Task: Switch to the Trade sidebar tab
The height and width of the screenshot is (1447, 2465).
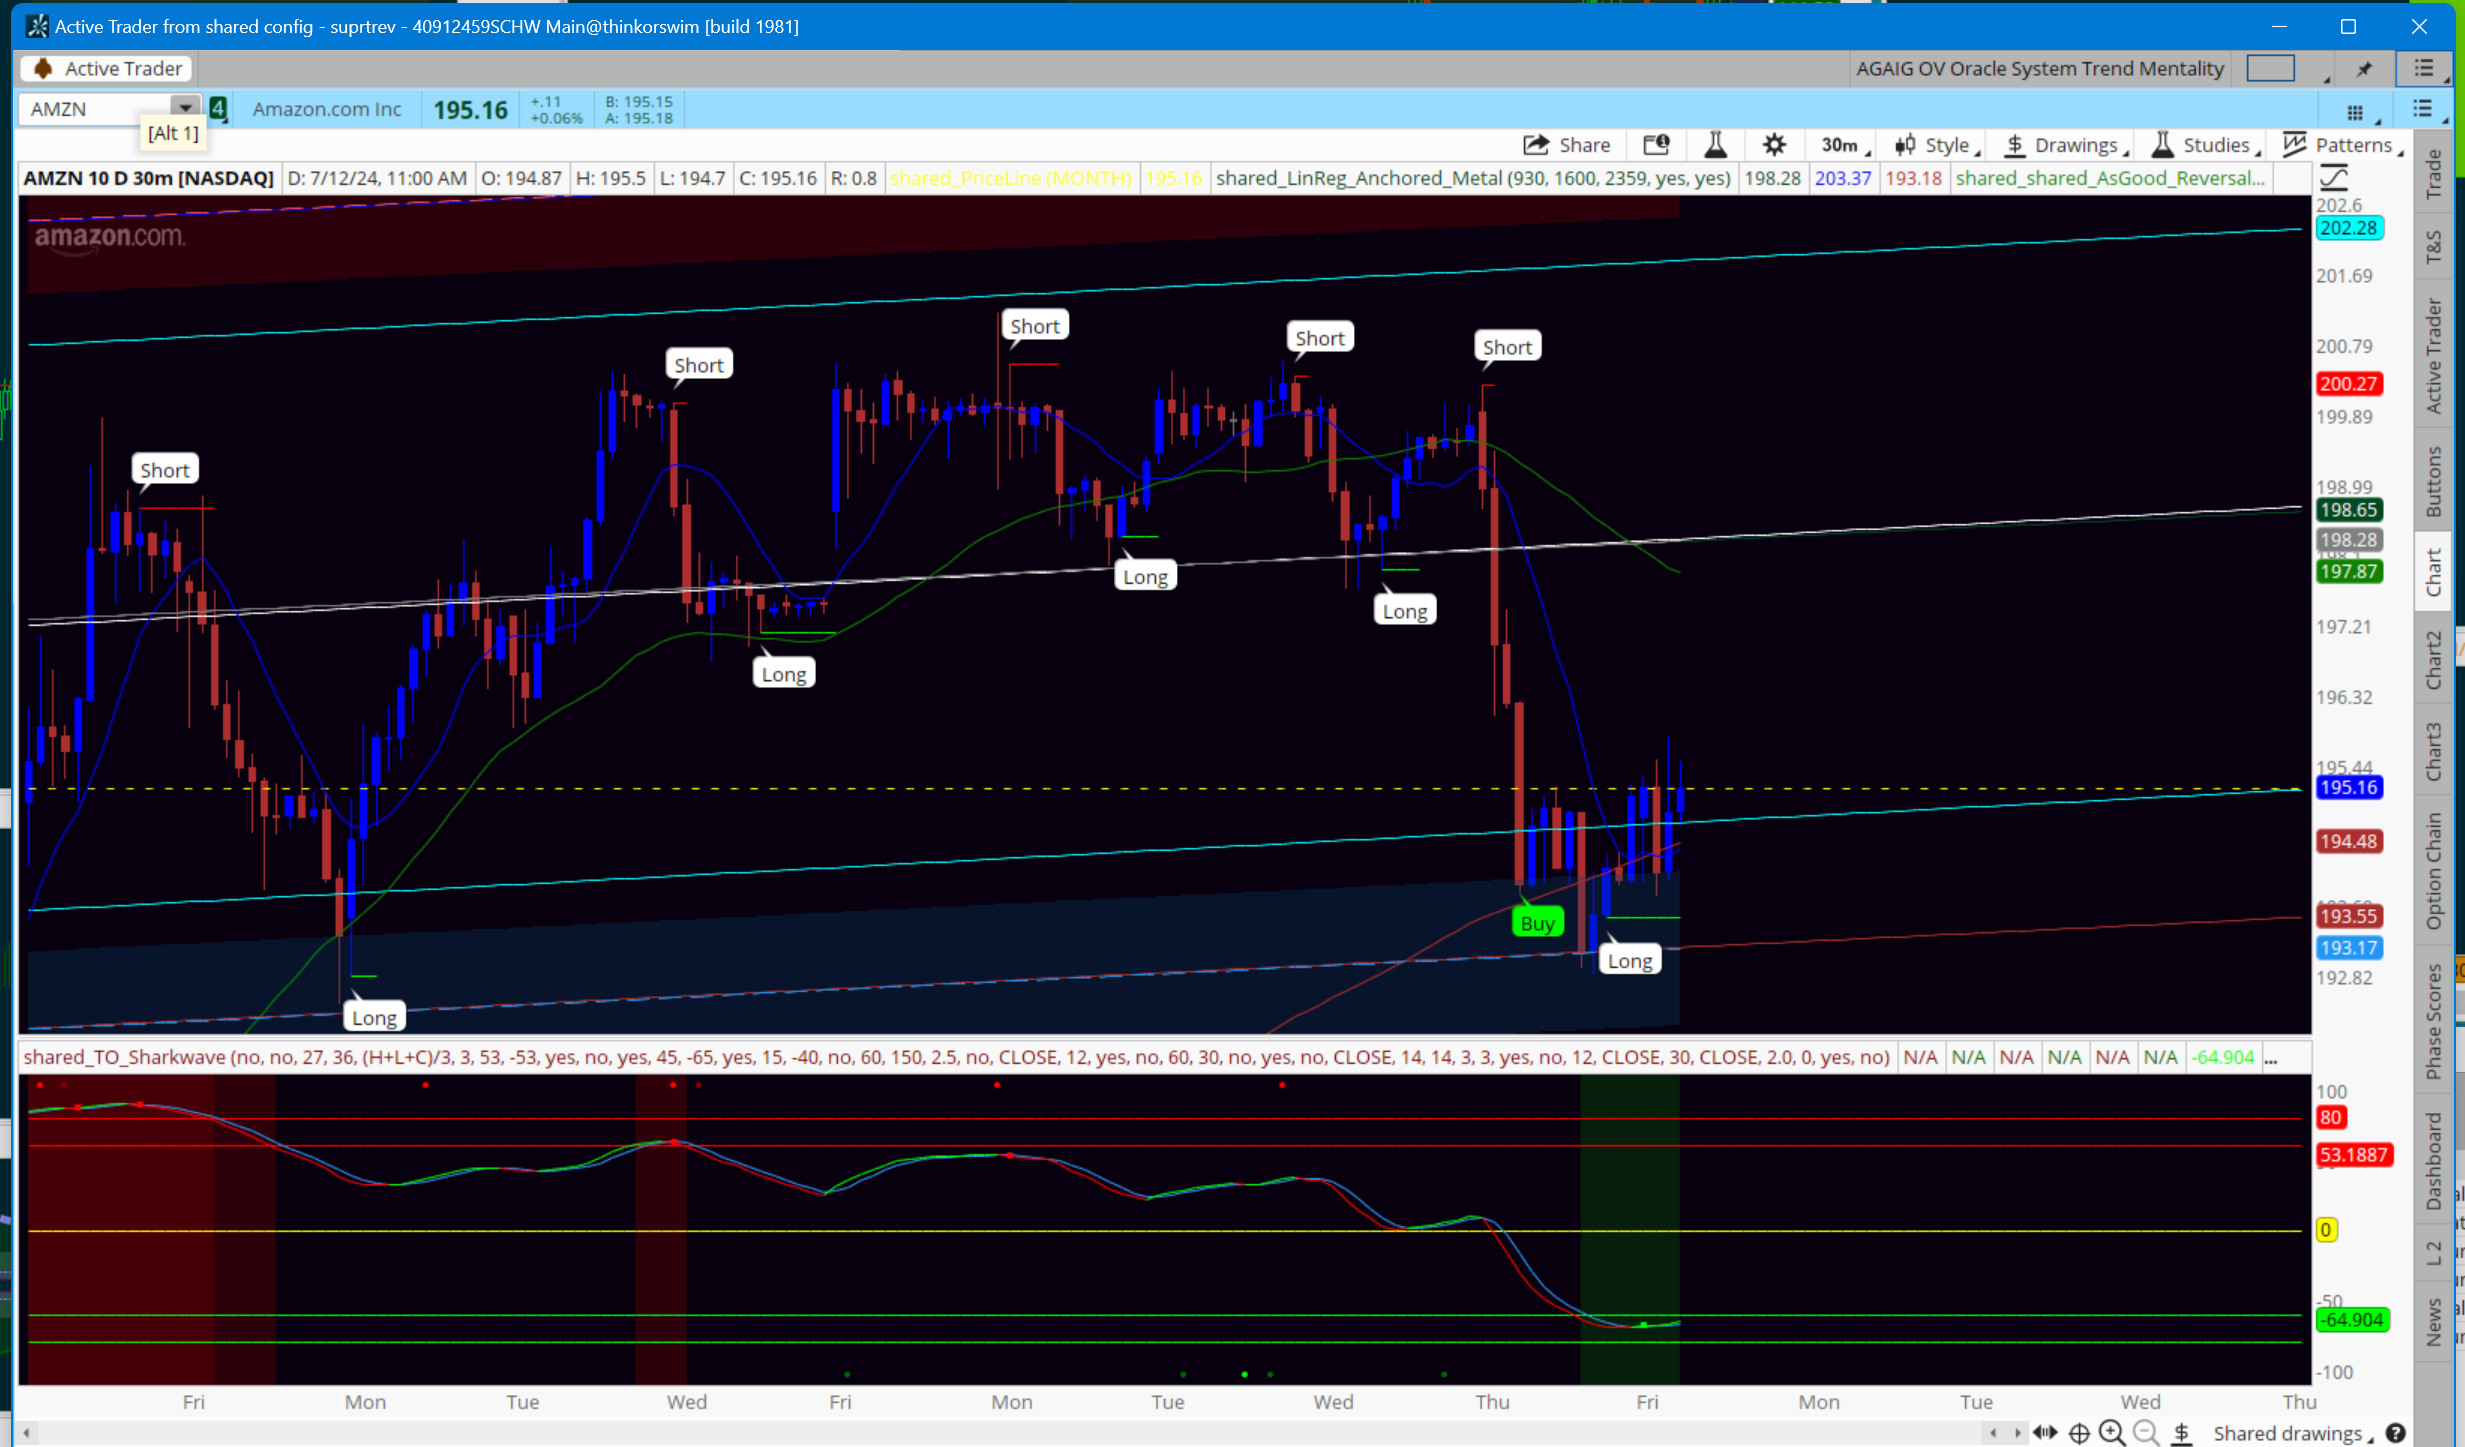Action: click(x=2434, y=174)
